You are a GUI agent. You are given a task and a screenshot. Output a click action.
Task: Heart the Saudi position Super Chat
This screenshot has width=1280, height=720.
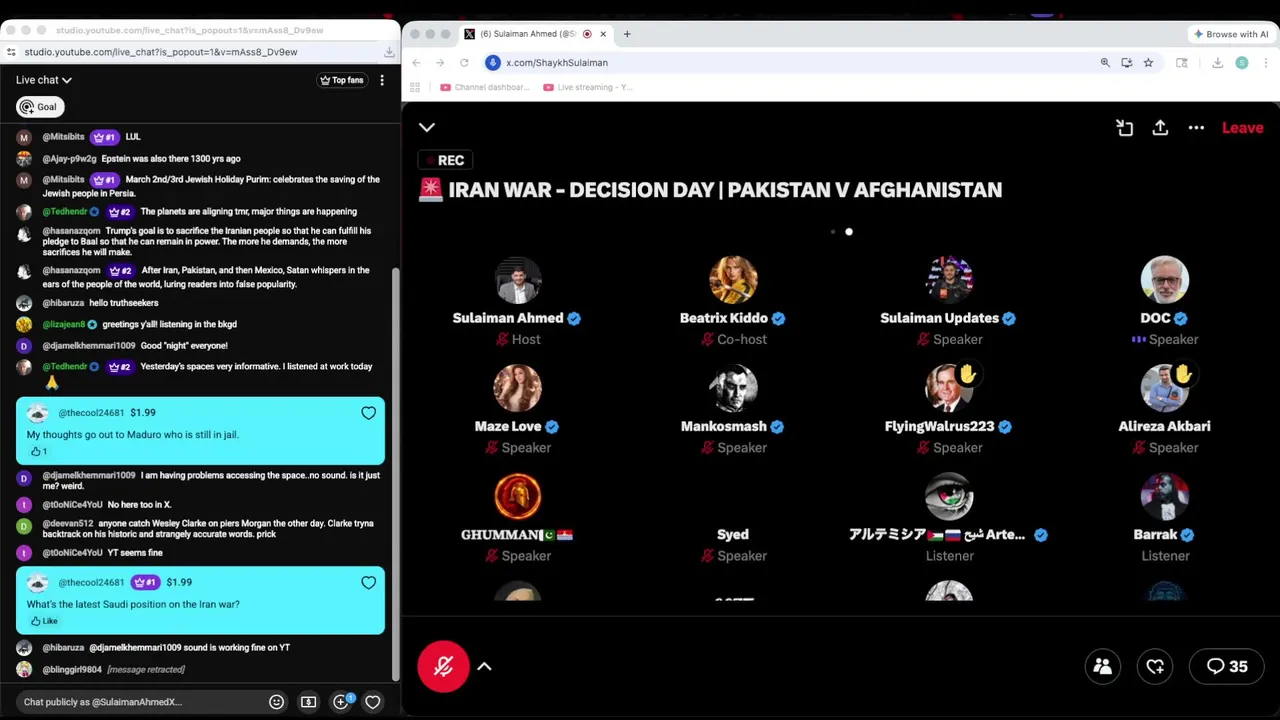pos(369,583)
